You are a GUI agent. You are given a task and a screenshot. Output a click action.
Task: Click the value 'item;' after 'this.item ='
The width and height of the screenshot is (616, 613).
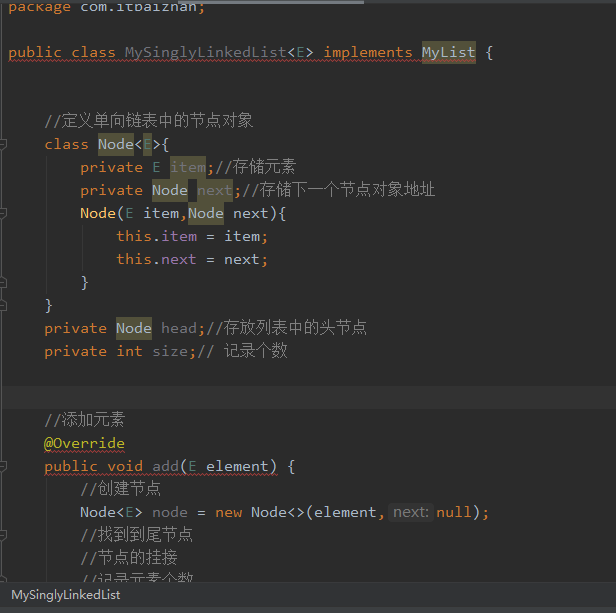[246, 237]
